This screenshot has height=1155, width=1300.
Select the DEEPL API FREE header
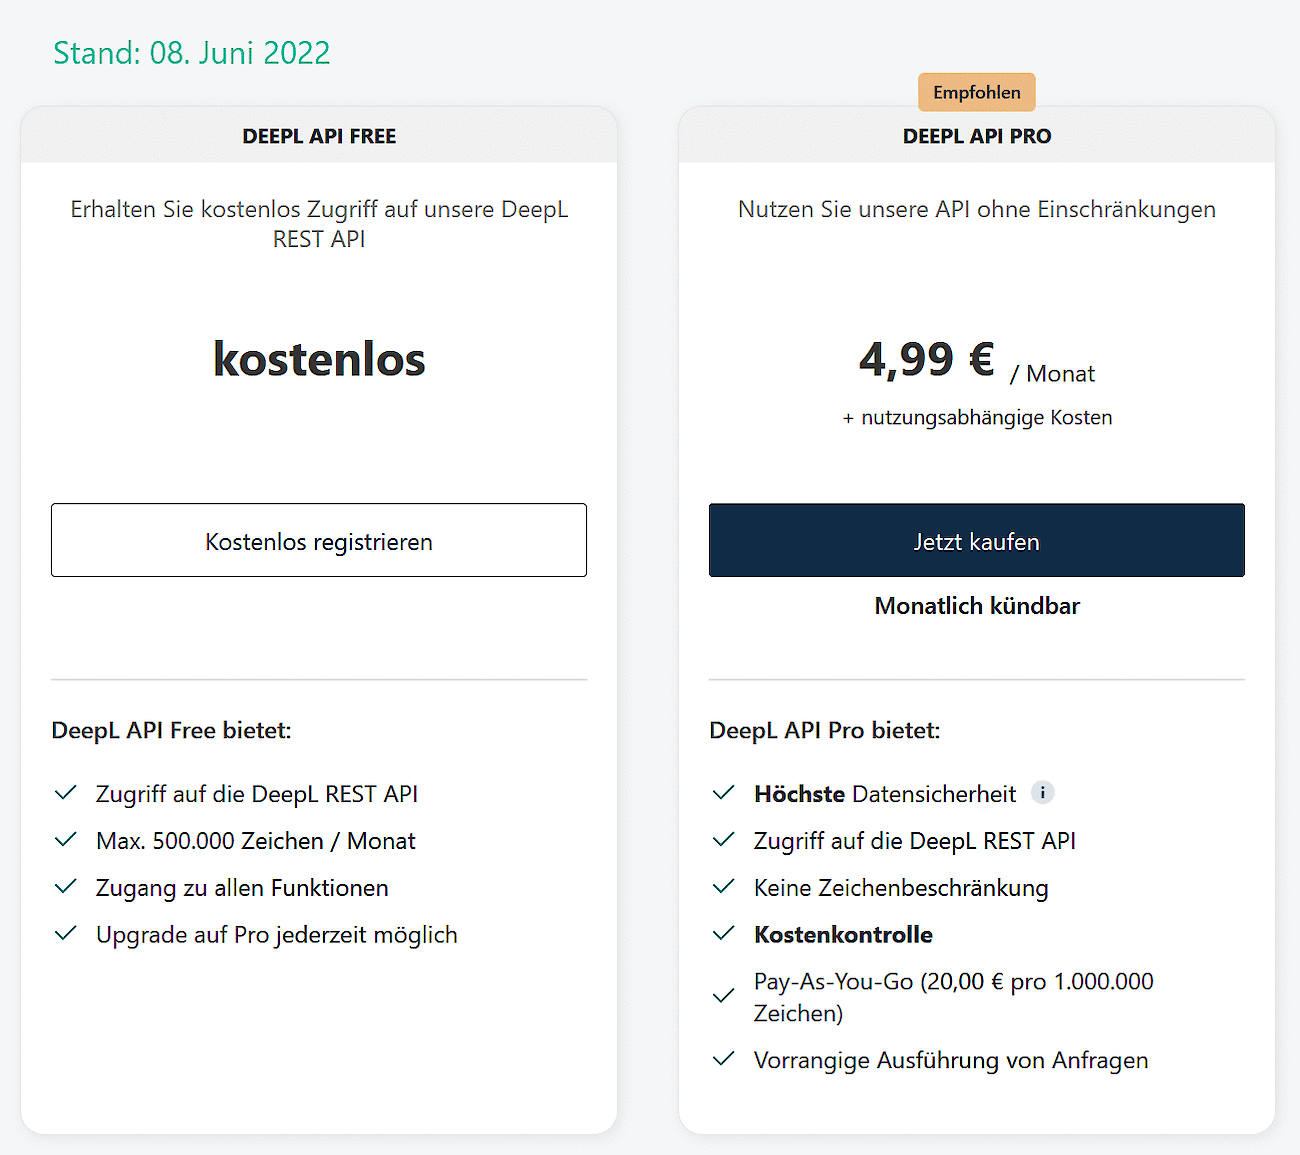319,136
